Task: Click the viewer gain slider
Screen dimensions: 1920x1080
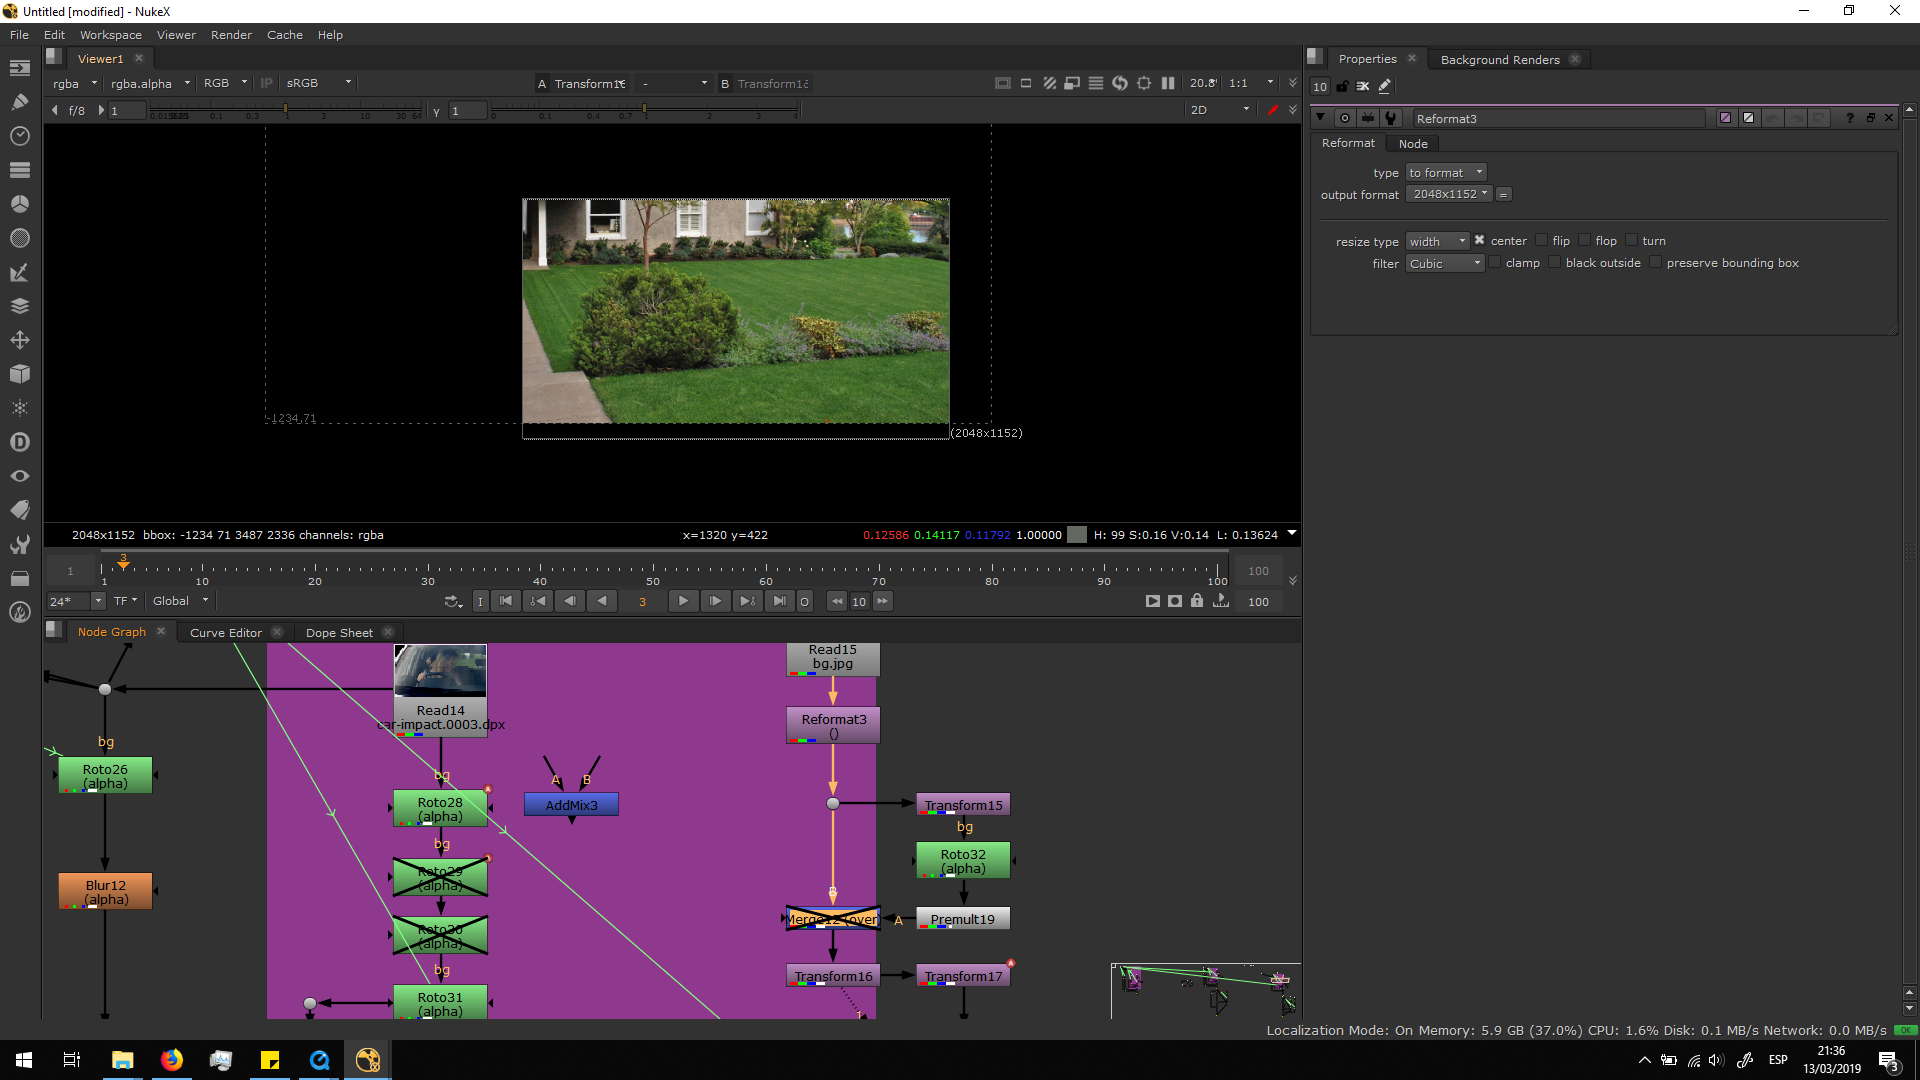Action: [x=285, y=108]
